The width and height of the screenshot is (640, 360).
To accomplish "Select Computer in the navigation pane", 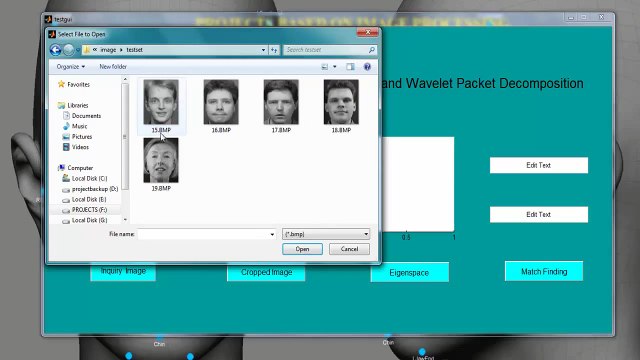I will 80,168.
